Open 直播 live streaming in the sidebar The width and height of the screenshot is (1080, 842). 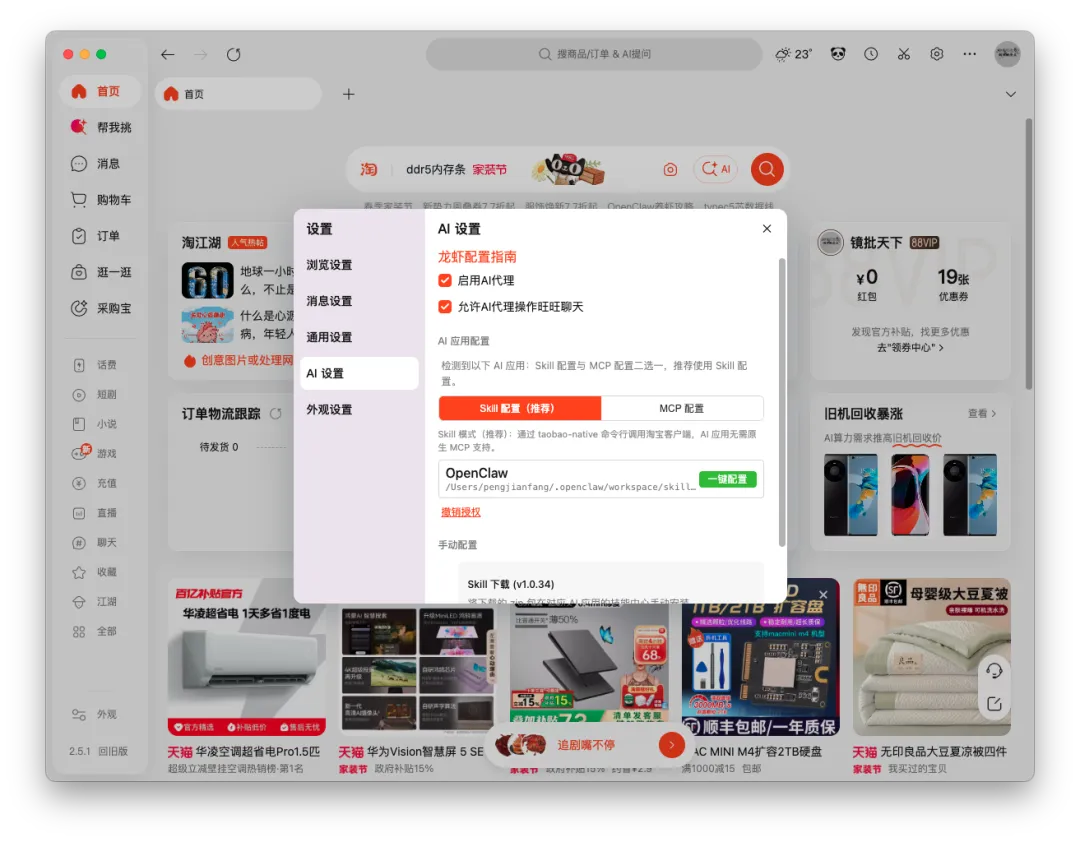click(96, 513)
